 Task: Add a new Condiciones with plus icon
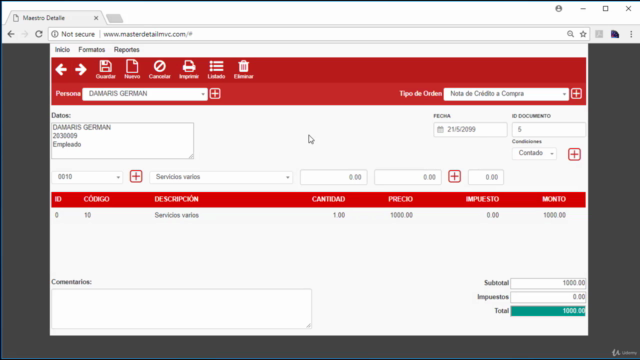pyautogui.click(x=574, y=154)
